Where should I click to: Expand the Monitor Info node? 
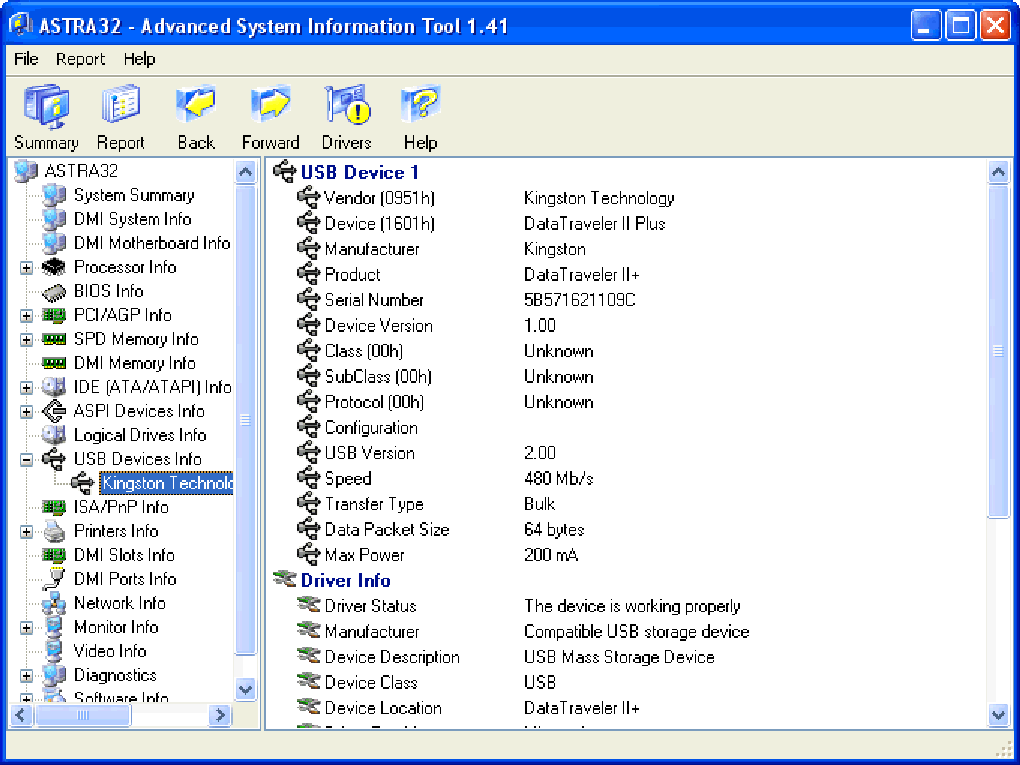pyautogui.click(x=26, y=628)
